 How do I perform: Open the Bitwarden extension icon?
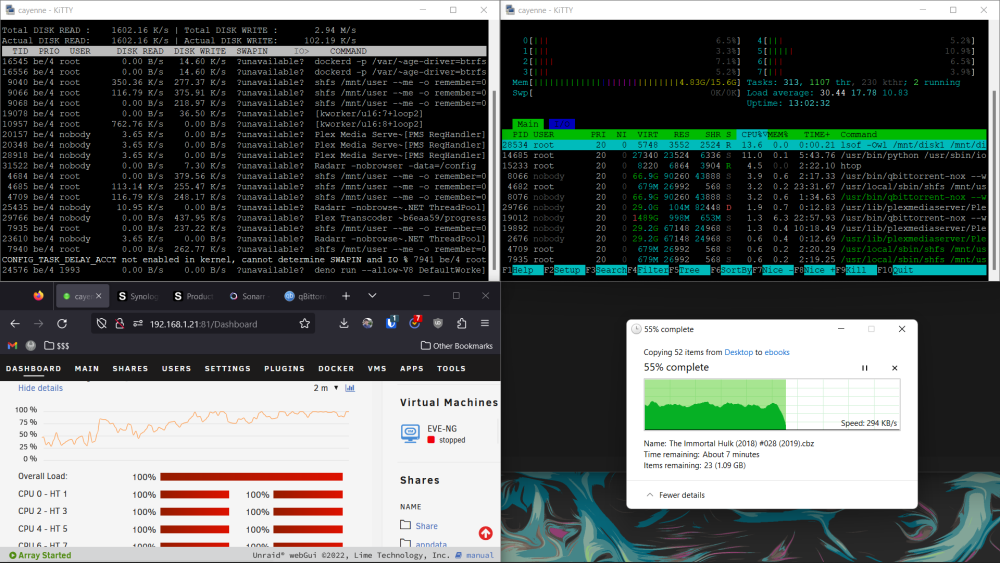(x=391, y=323)
